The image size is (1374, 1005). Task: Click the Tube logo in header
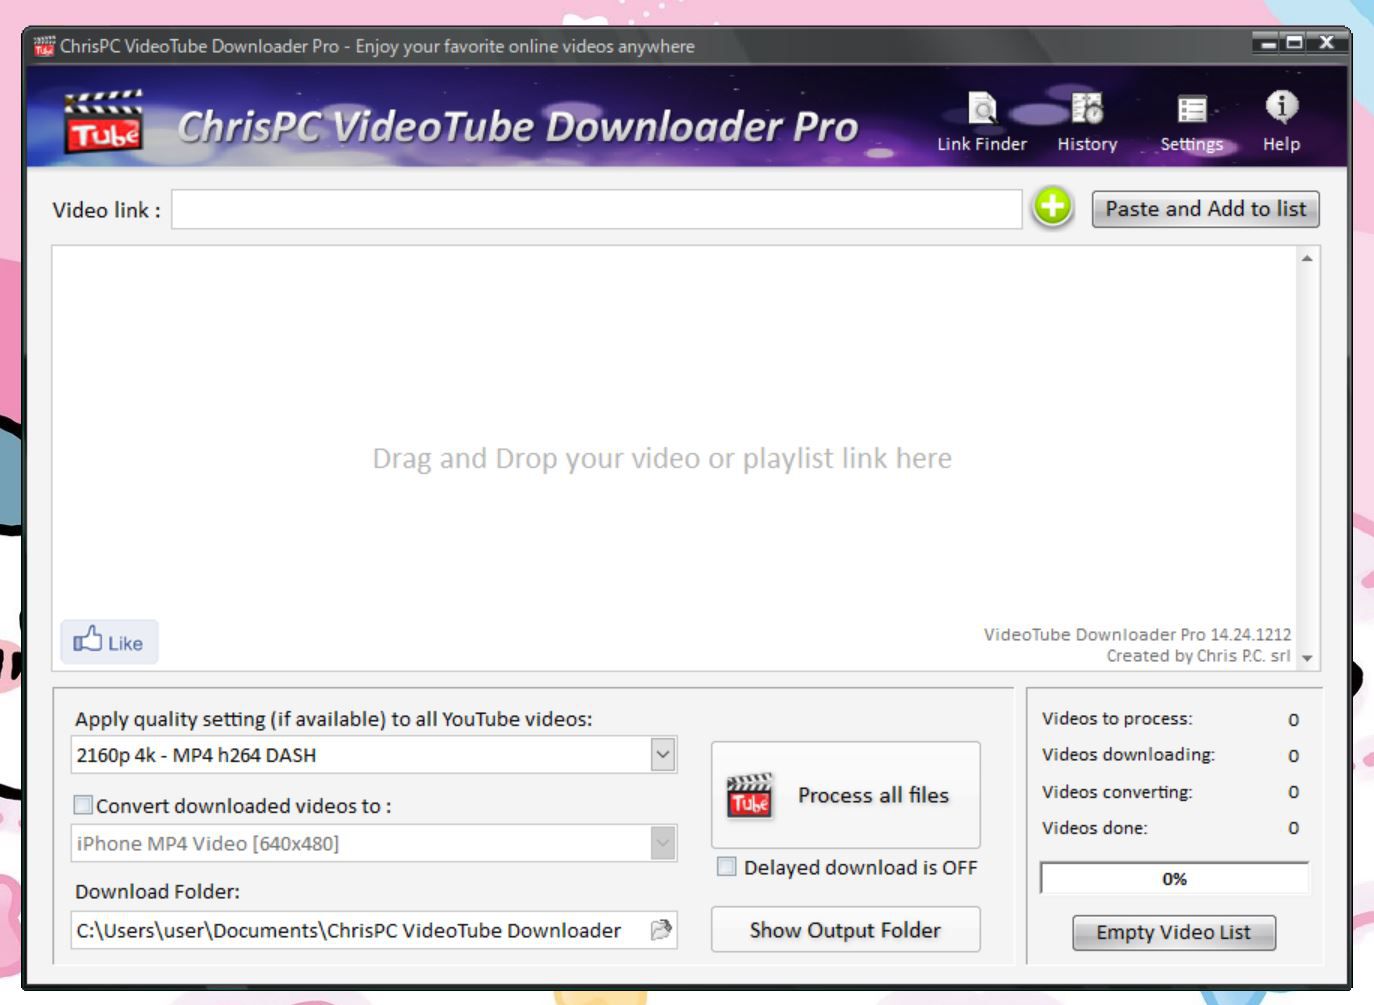click(104, 122)
